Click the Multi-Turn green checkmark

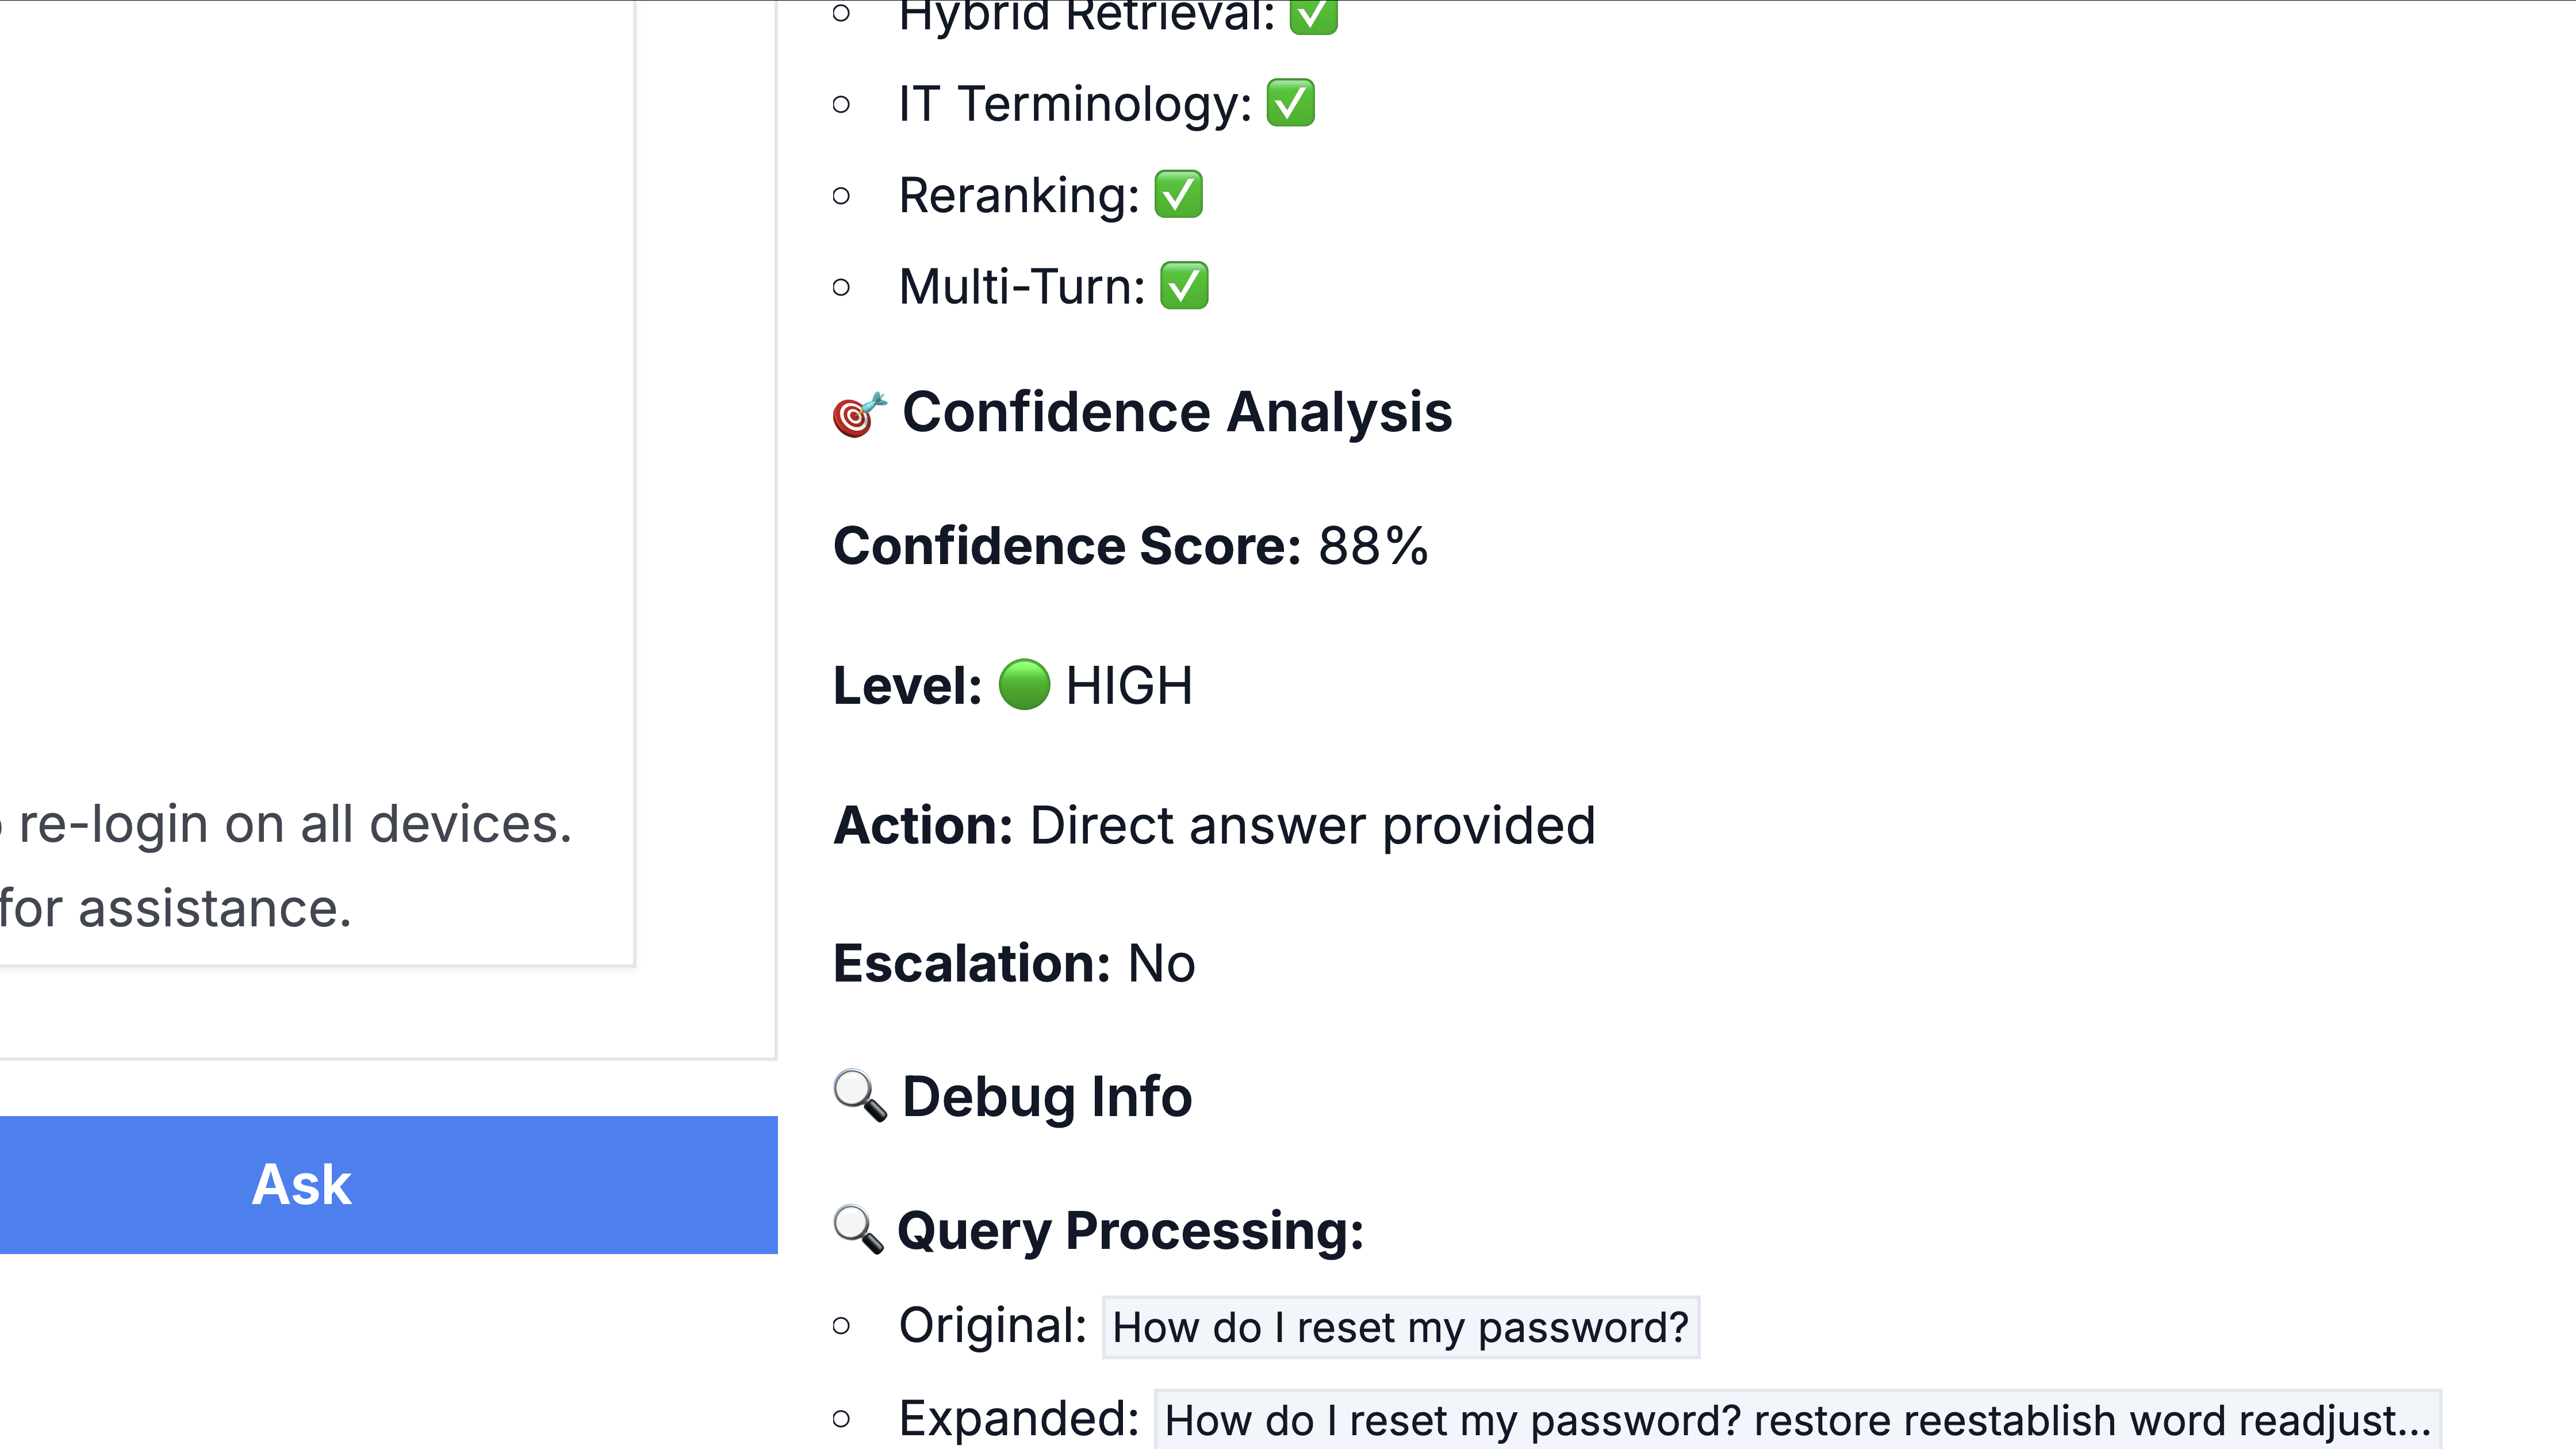point(1184,287)
